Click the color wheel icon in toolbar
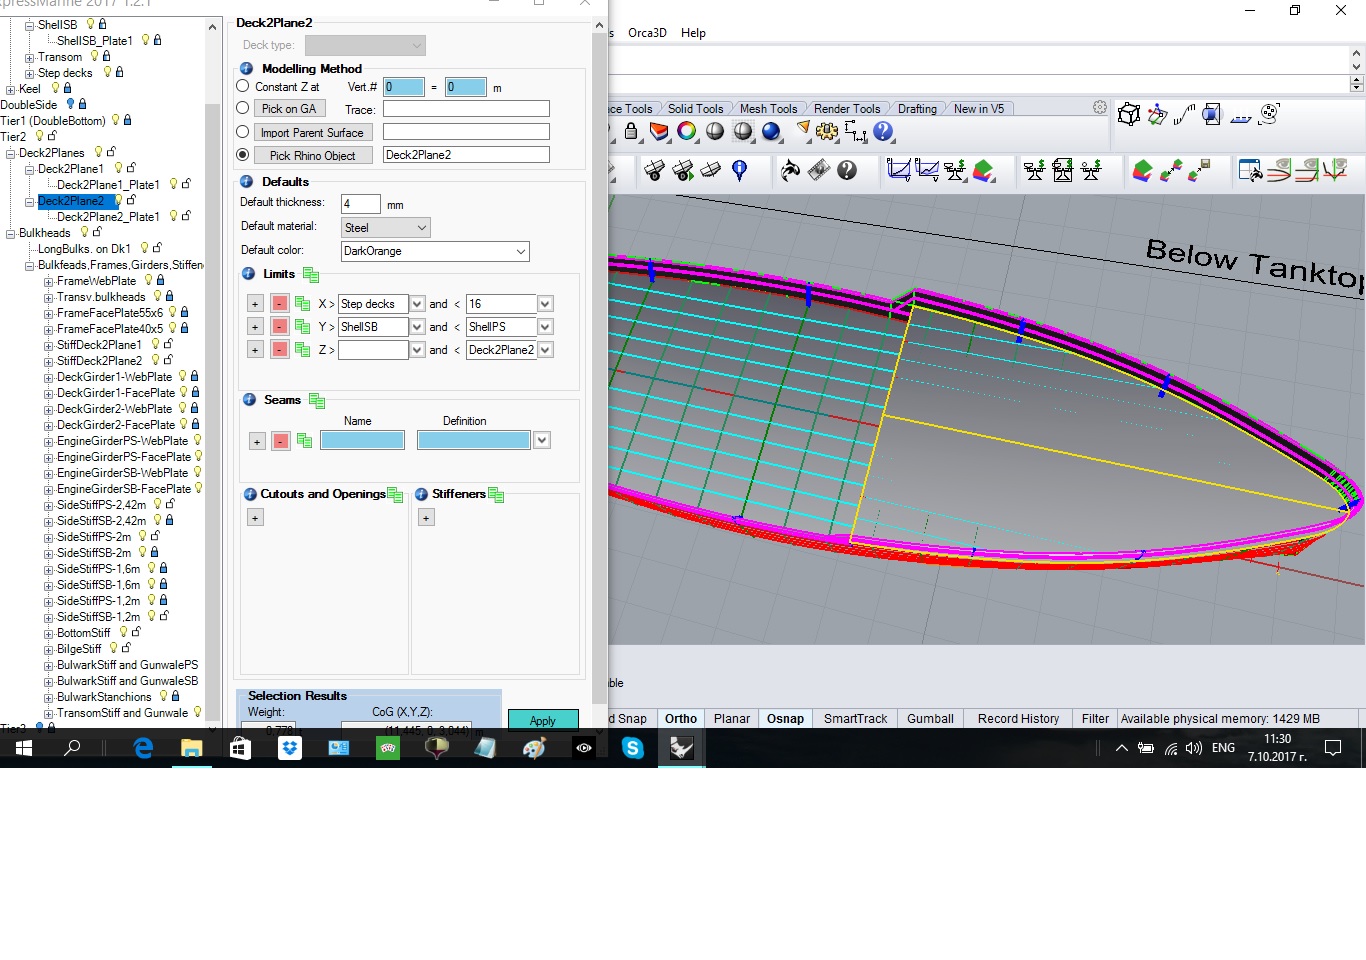This screenshot has width=1366, height=960. click(x=687, y=131)
